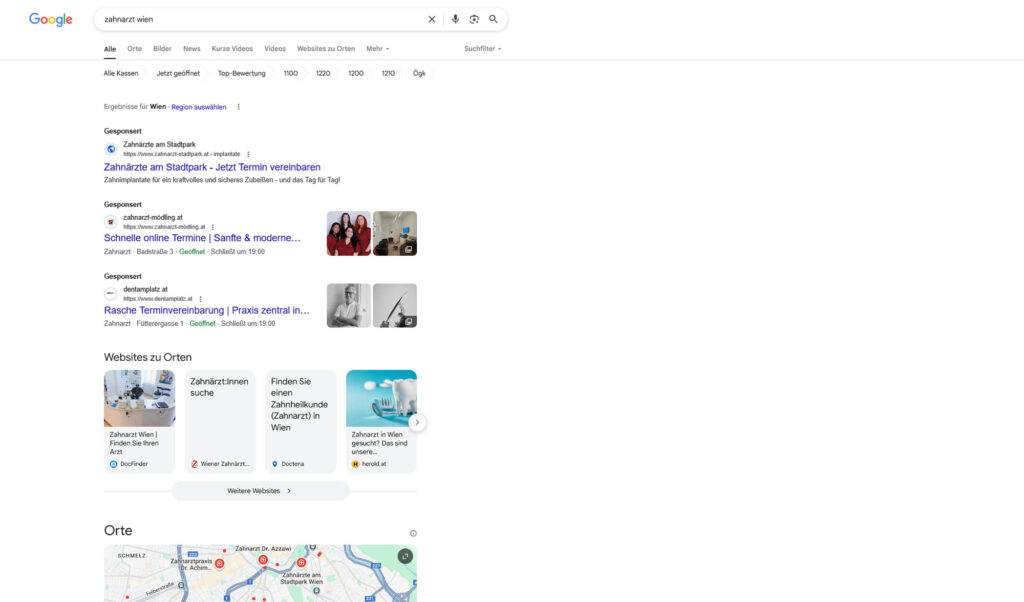Image resolution: width=1024 pixels, height=602 pixels.
Task: Open the DocFinder Zahnarzt Wien card
Action: coord(139,421)
